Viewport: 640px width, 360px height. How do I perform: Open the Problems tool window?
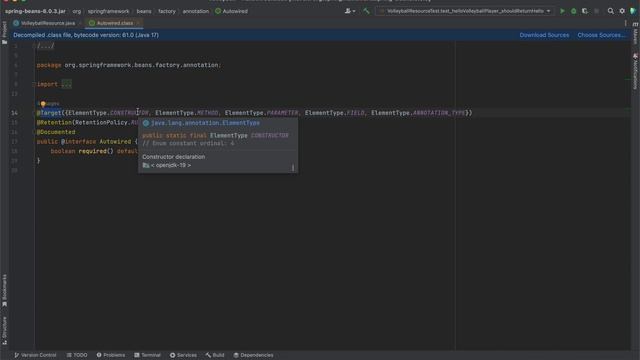coord(111,355)
